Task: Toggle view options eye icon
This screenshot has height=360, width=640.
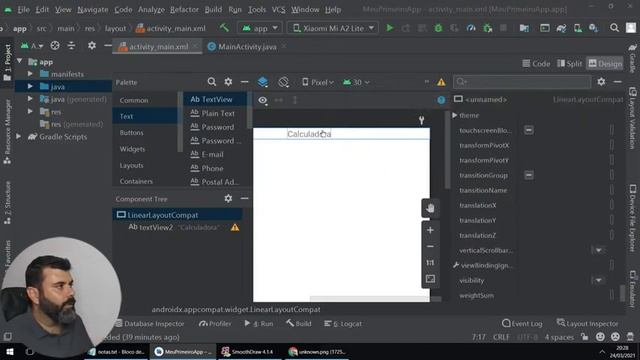Action: [262, 100]
